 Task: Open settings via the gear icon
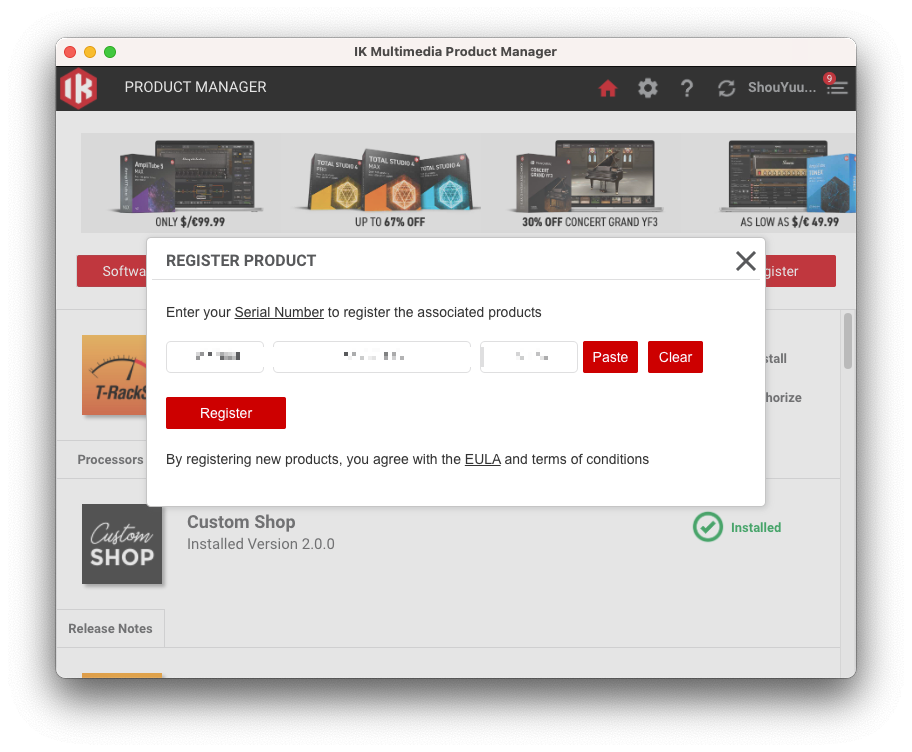(x=647, y=88)
